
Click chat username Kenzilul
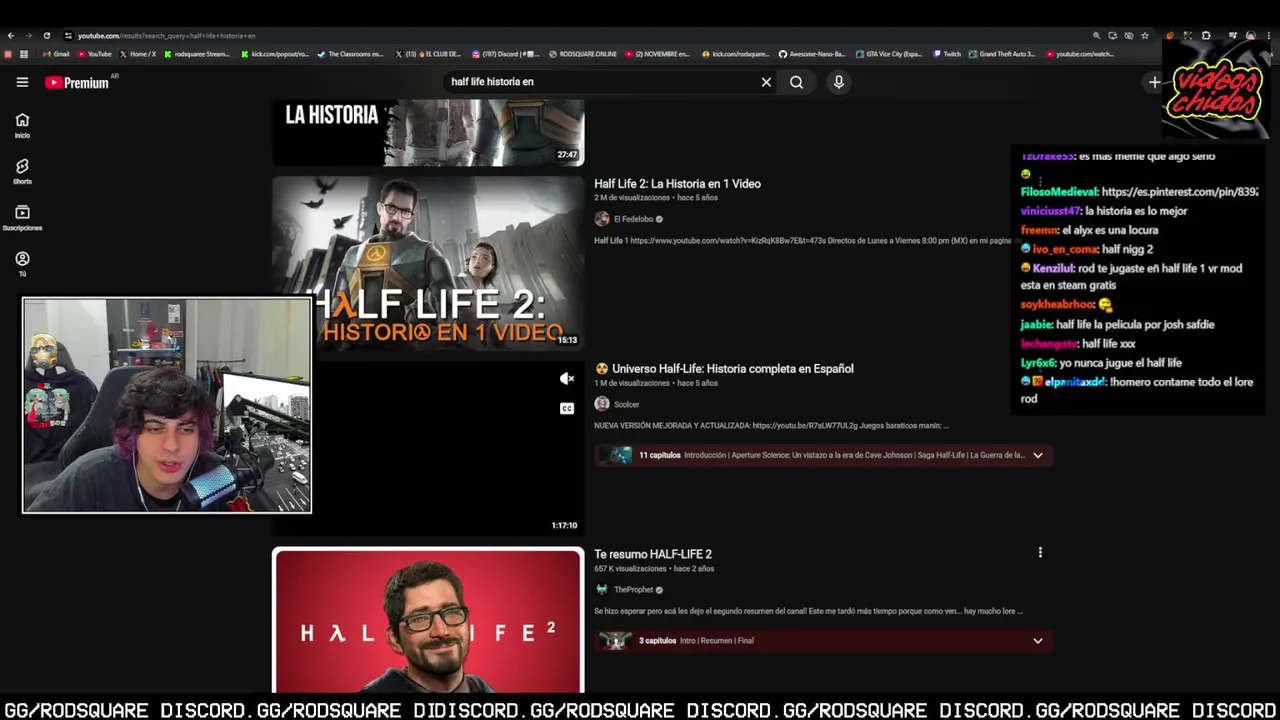point(1054,268)
